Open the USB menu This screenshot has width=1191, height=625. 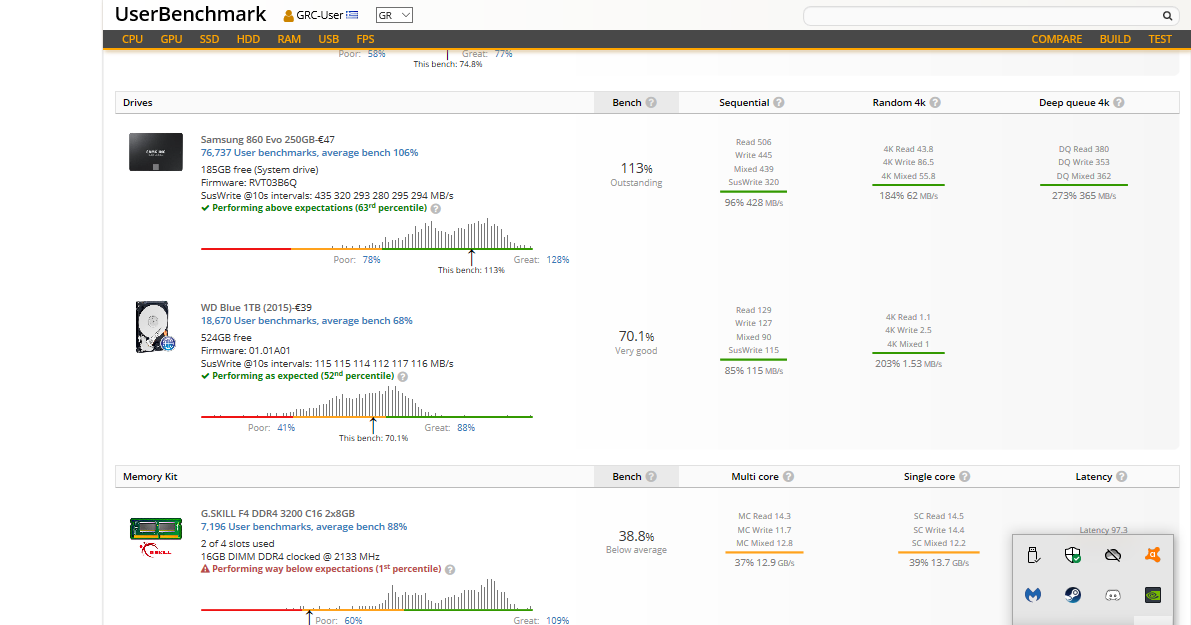pyautogui.click(x=328, y=39)
